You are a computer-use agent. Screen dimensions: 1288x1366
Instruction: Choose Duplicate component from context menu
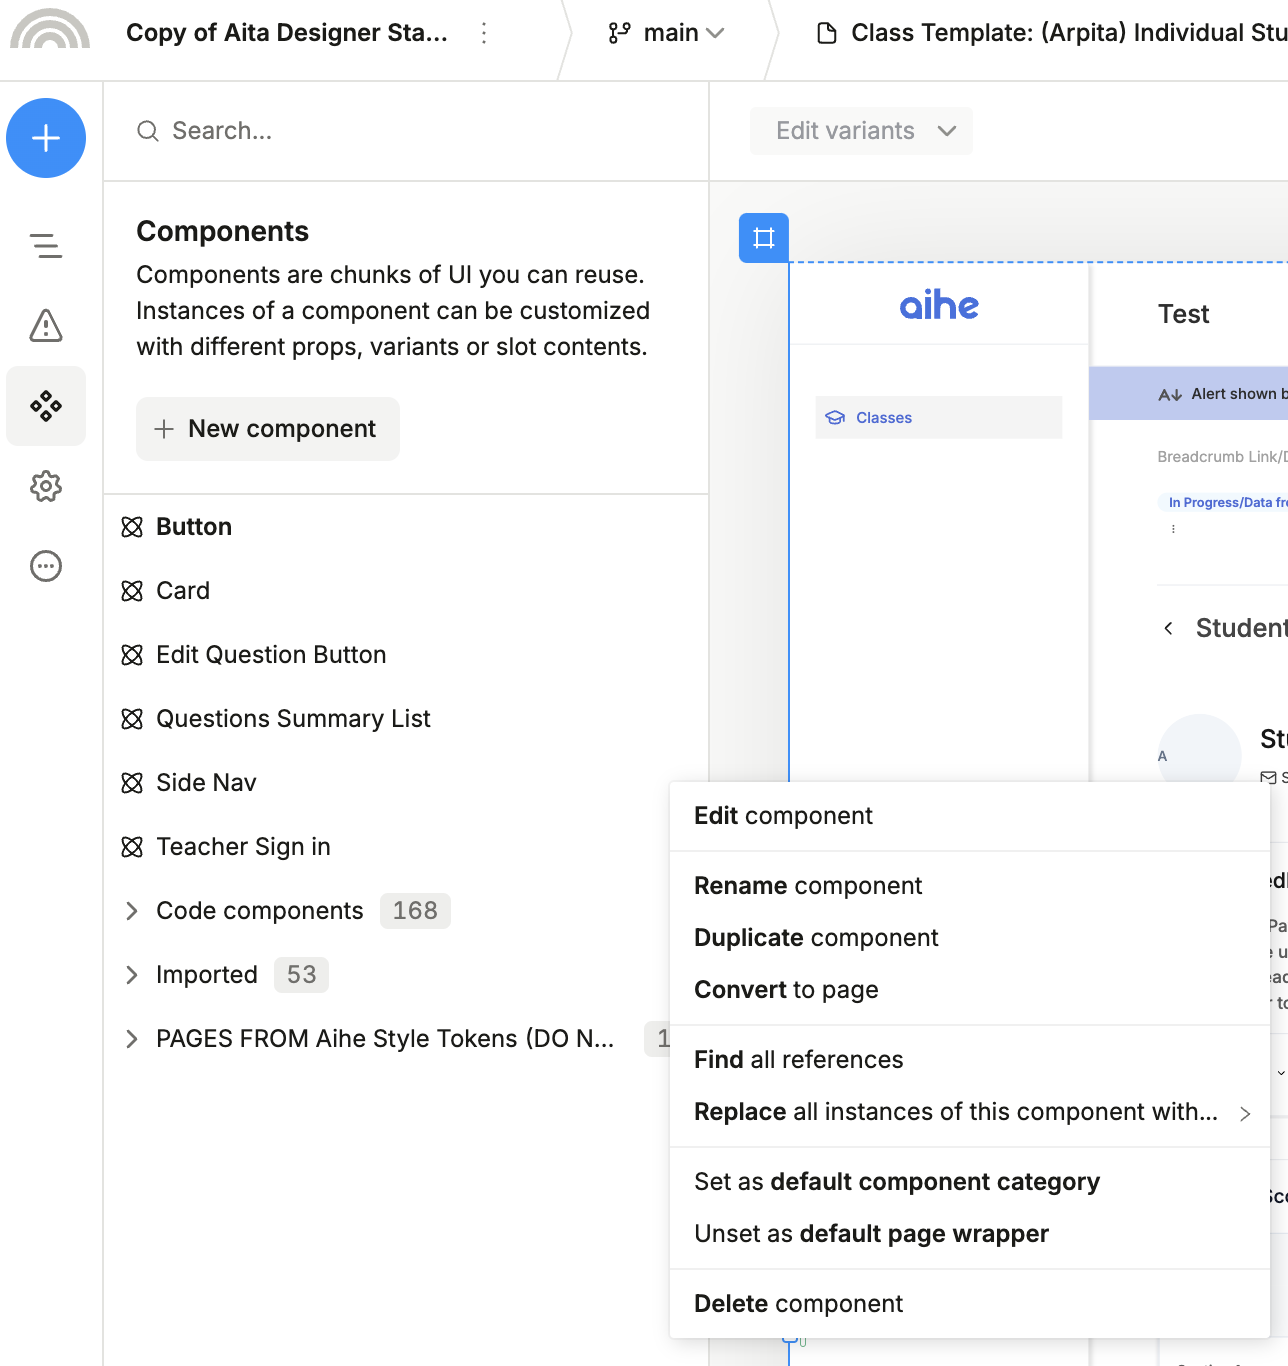pyautogui.click(x=816, y=938)
